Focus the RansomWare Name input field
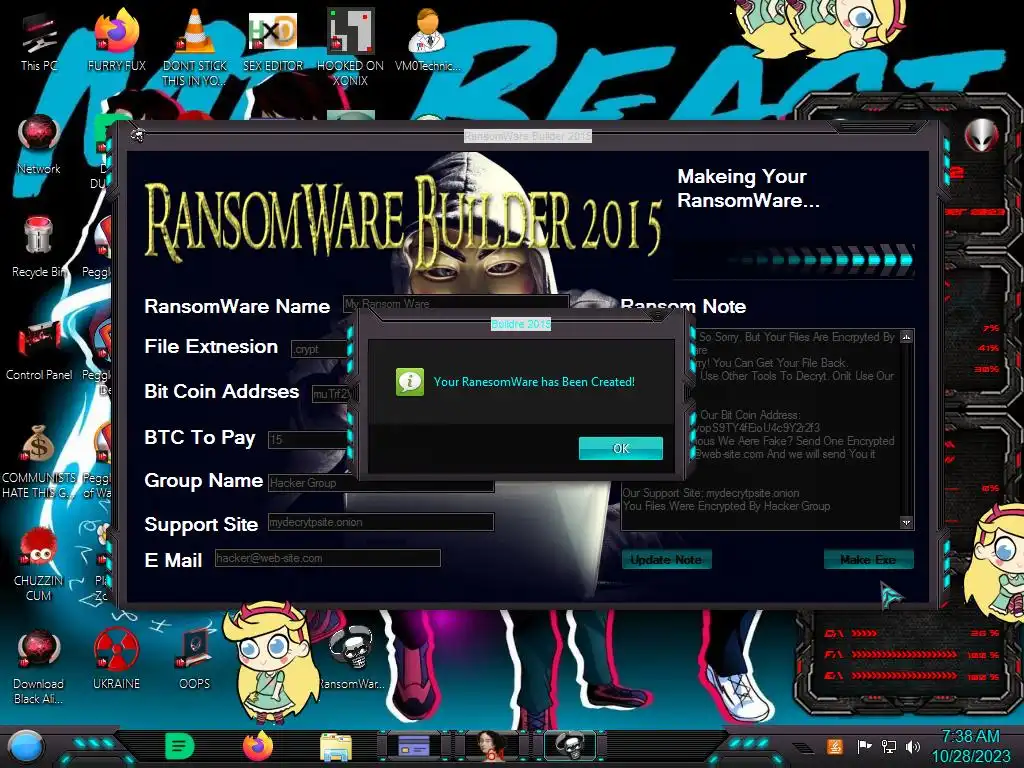 456,304
